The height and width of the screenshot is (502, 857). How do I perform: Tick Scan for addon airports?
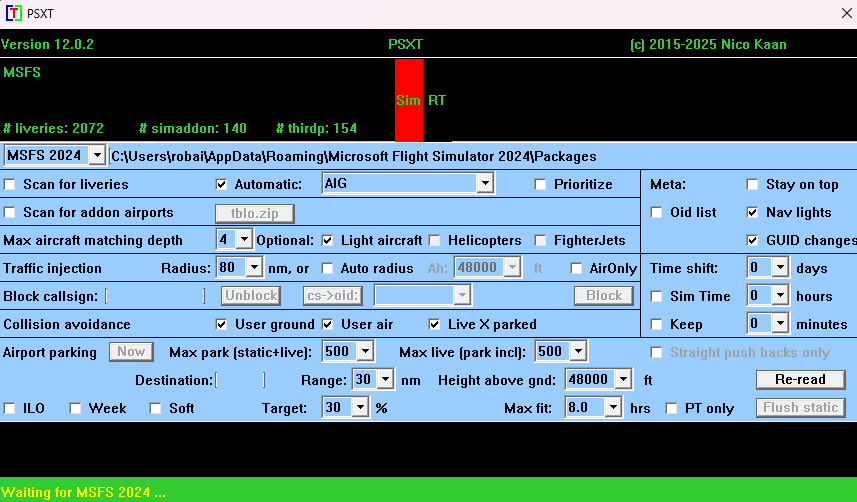coord(9,212)
